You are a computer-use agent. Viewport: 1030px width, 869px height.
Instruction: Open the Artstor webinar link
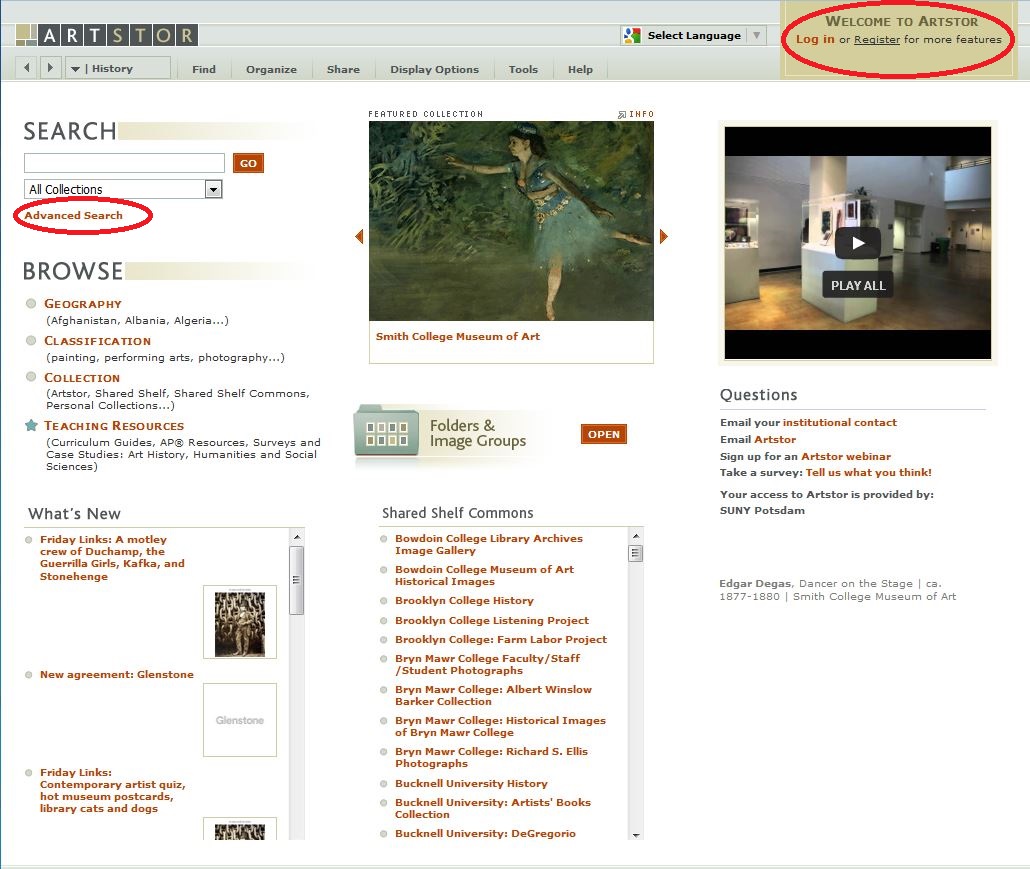(846, 457)
